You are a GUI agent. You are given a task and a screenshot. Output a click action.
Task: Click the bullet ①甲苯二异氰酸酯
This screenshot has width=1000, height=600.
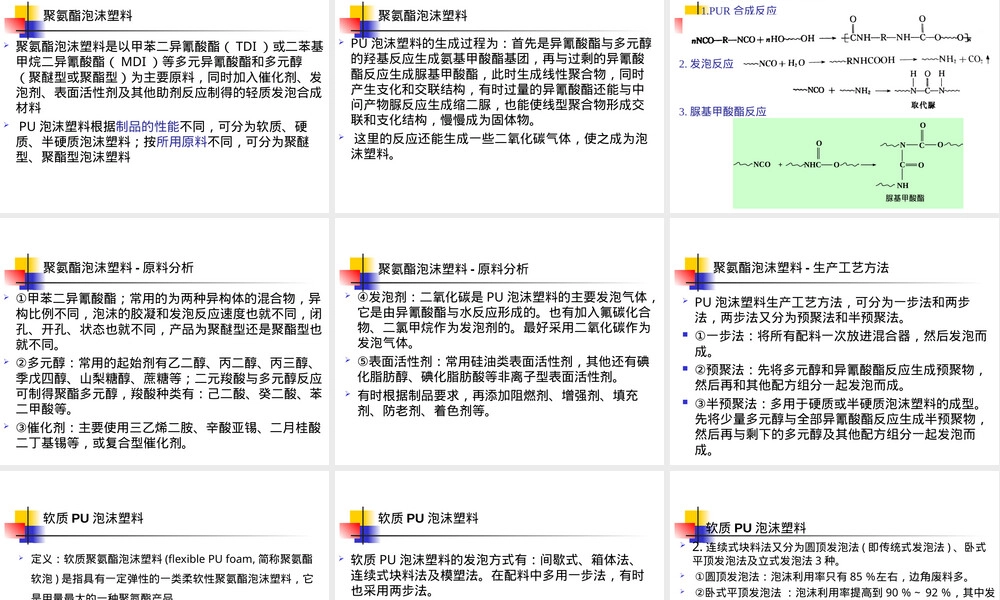coord(168,321)
